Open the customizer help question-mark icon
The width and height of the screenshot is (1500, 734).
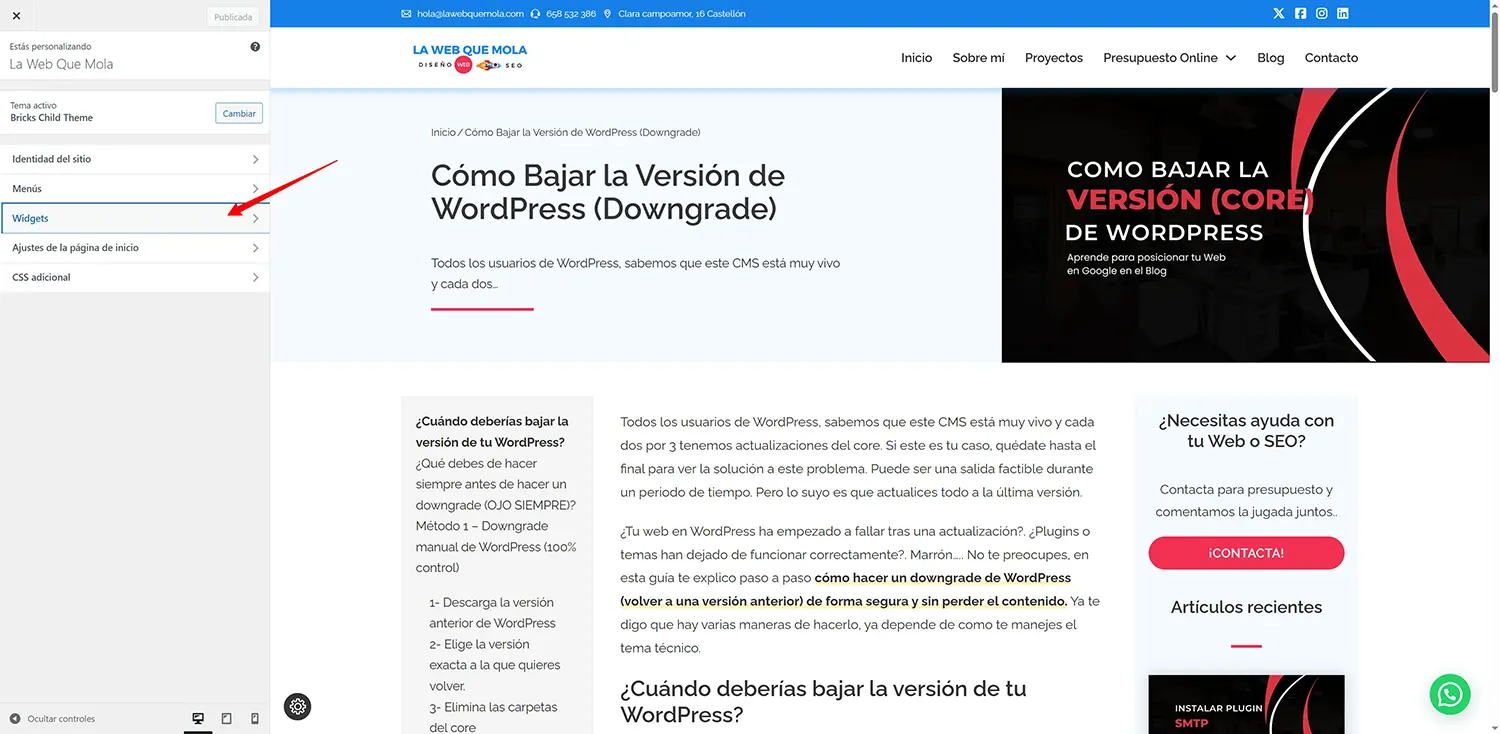point(255,47)
